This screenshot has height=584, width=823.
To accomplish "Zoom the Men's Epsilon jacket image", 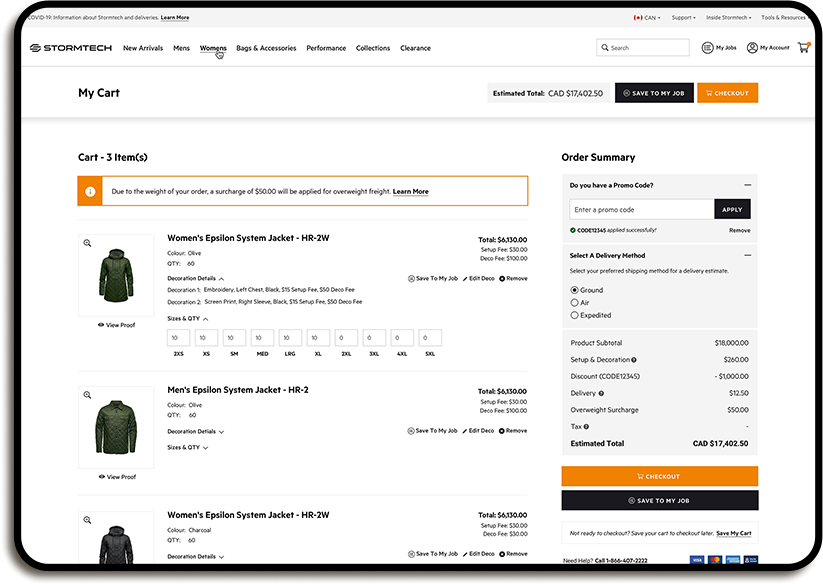I will [x=87, y=395].
